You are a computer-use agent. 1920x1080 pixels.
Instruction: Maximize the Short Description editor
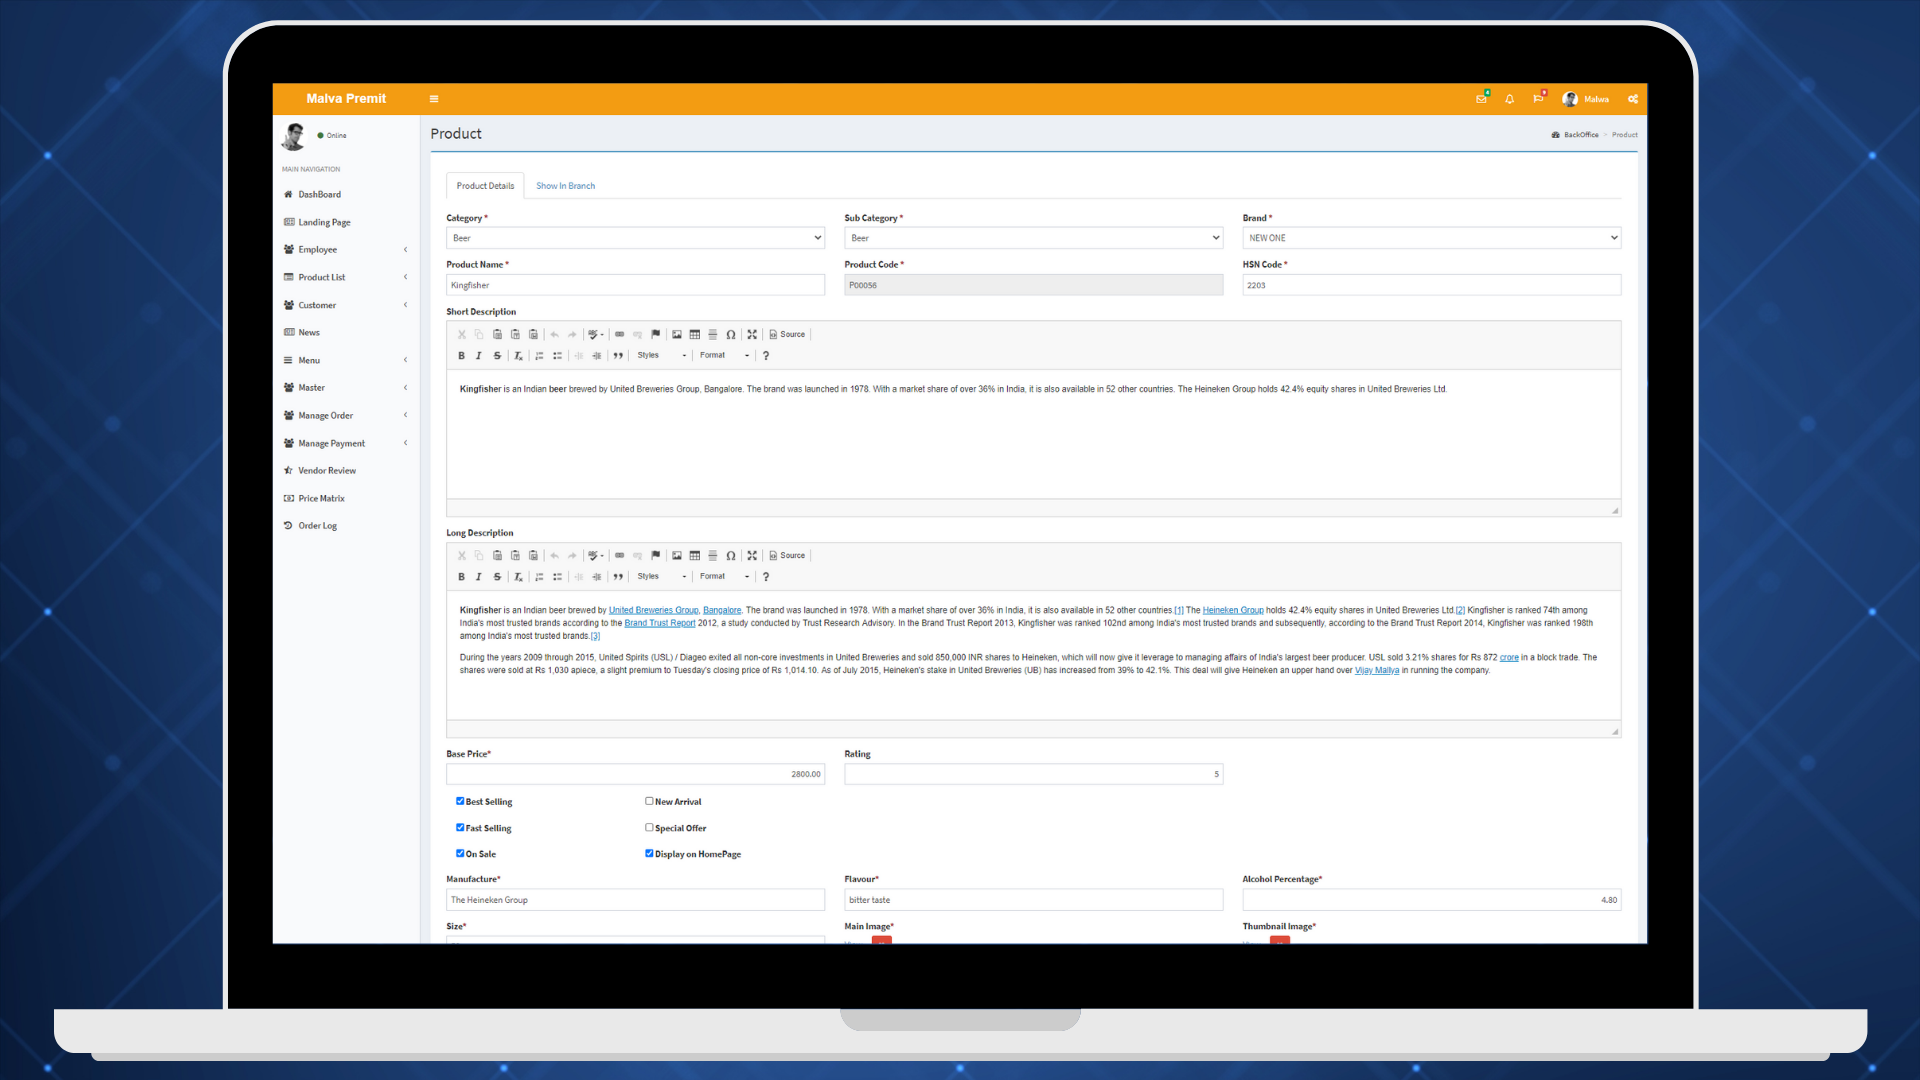click(x=752, y=335)
